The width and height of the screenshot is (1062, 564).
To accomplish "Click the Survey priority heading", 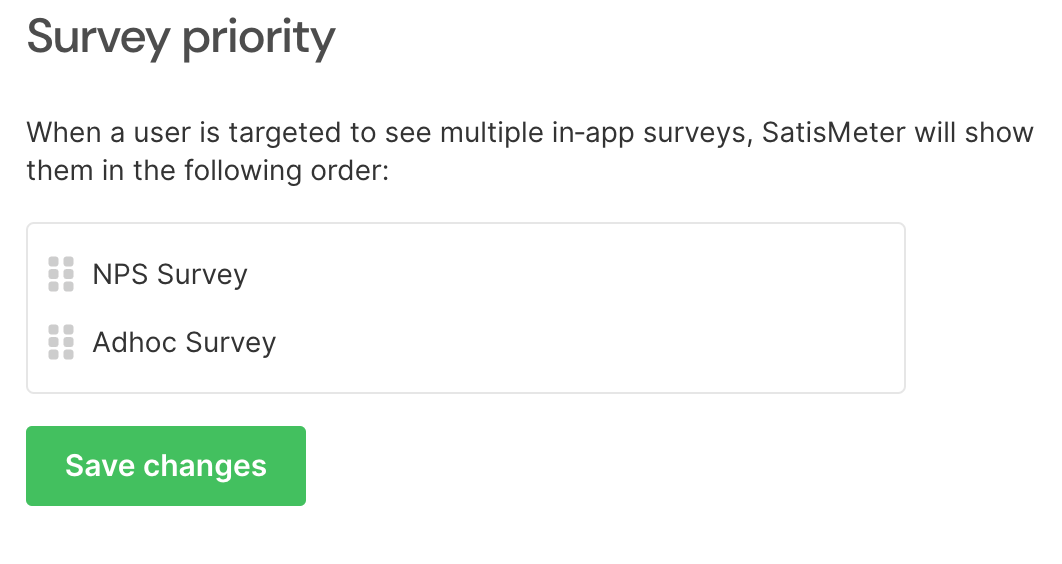I will [181, 37].
